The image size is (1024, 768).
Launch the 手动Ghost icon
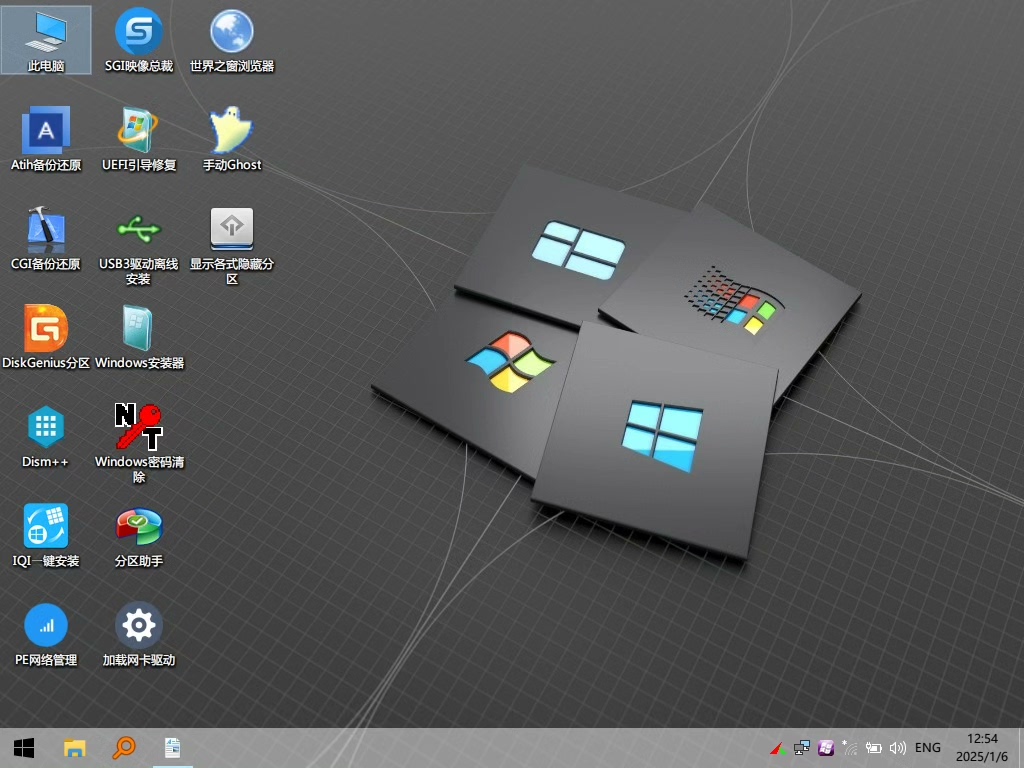click(231, 130)
